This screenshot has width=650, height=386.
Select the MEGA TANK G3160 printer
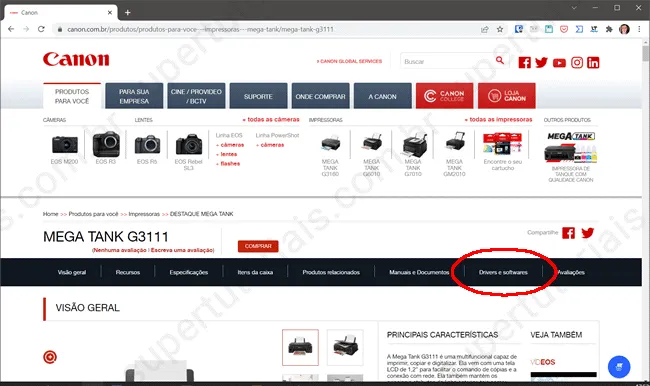(x=330, y=155)
